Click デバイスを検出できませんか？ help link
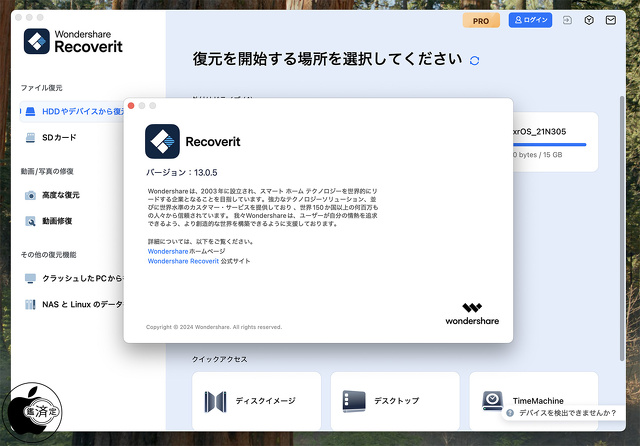Screen dimensions: 640x446 click(567, 413)
